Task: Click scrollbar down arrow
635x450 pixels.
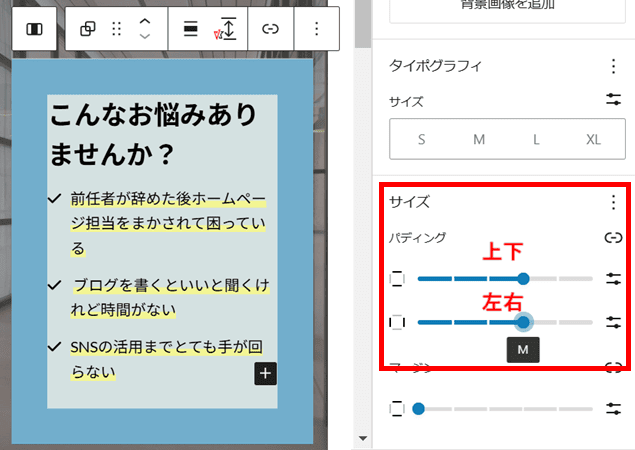Action: (363, 438)
